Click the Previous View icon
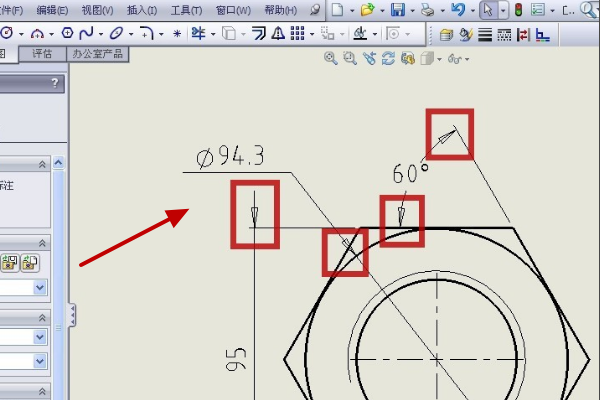This screenshot has width=600, height=400. coord(369,59)
